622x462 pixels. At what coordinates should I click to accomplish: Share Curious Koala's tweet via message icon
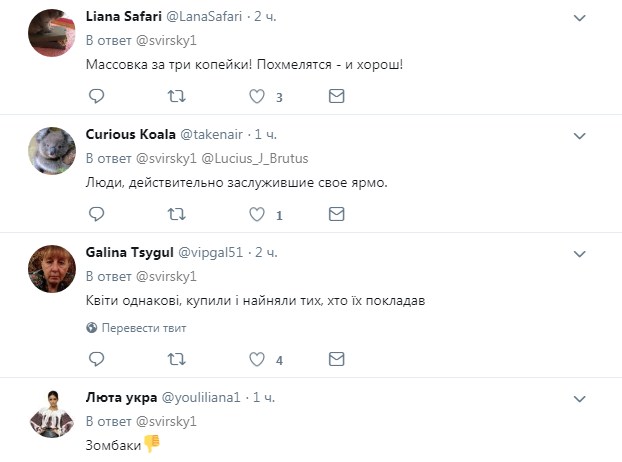(x=337, y=214)
